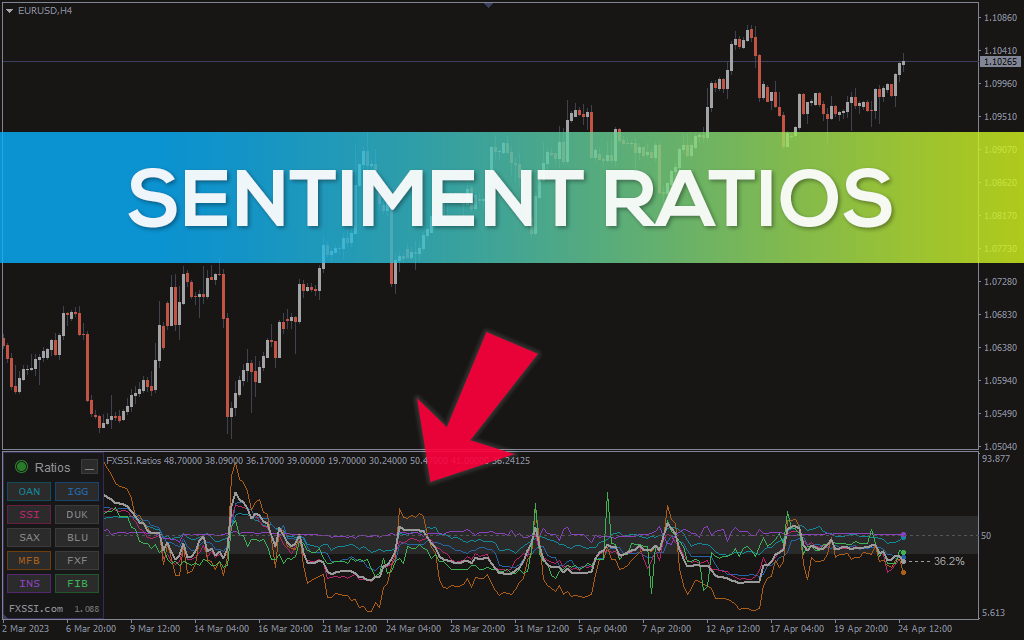The image size is (1024, 640).
Task: Toggle the IGG broker ratio line
Action: pyautogui.click(x=77, y=491)
